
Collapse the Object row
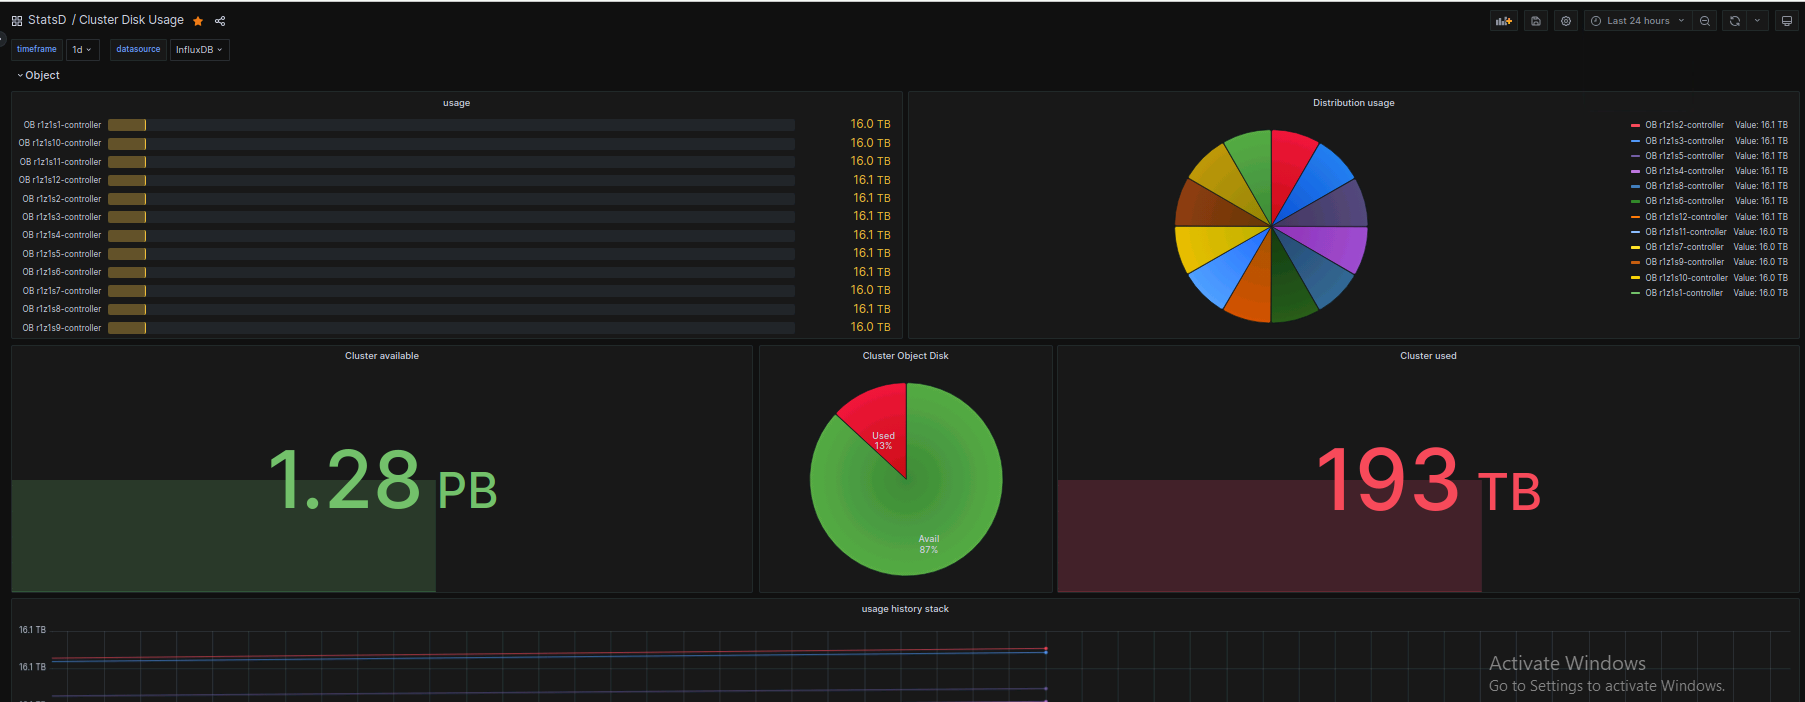(38, 76)
